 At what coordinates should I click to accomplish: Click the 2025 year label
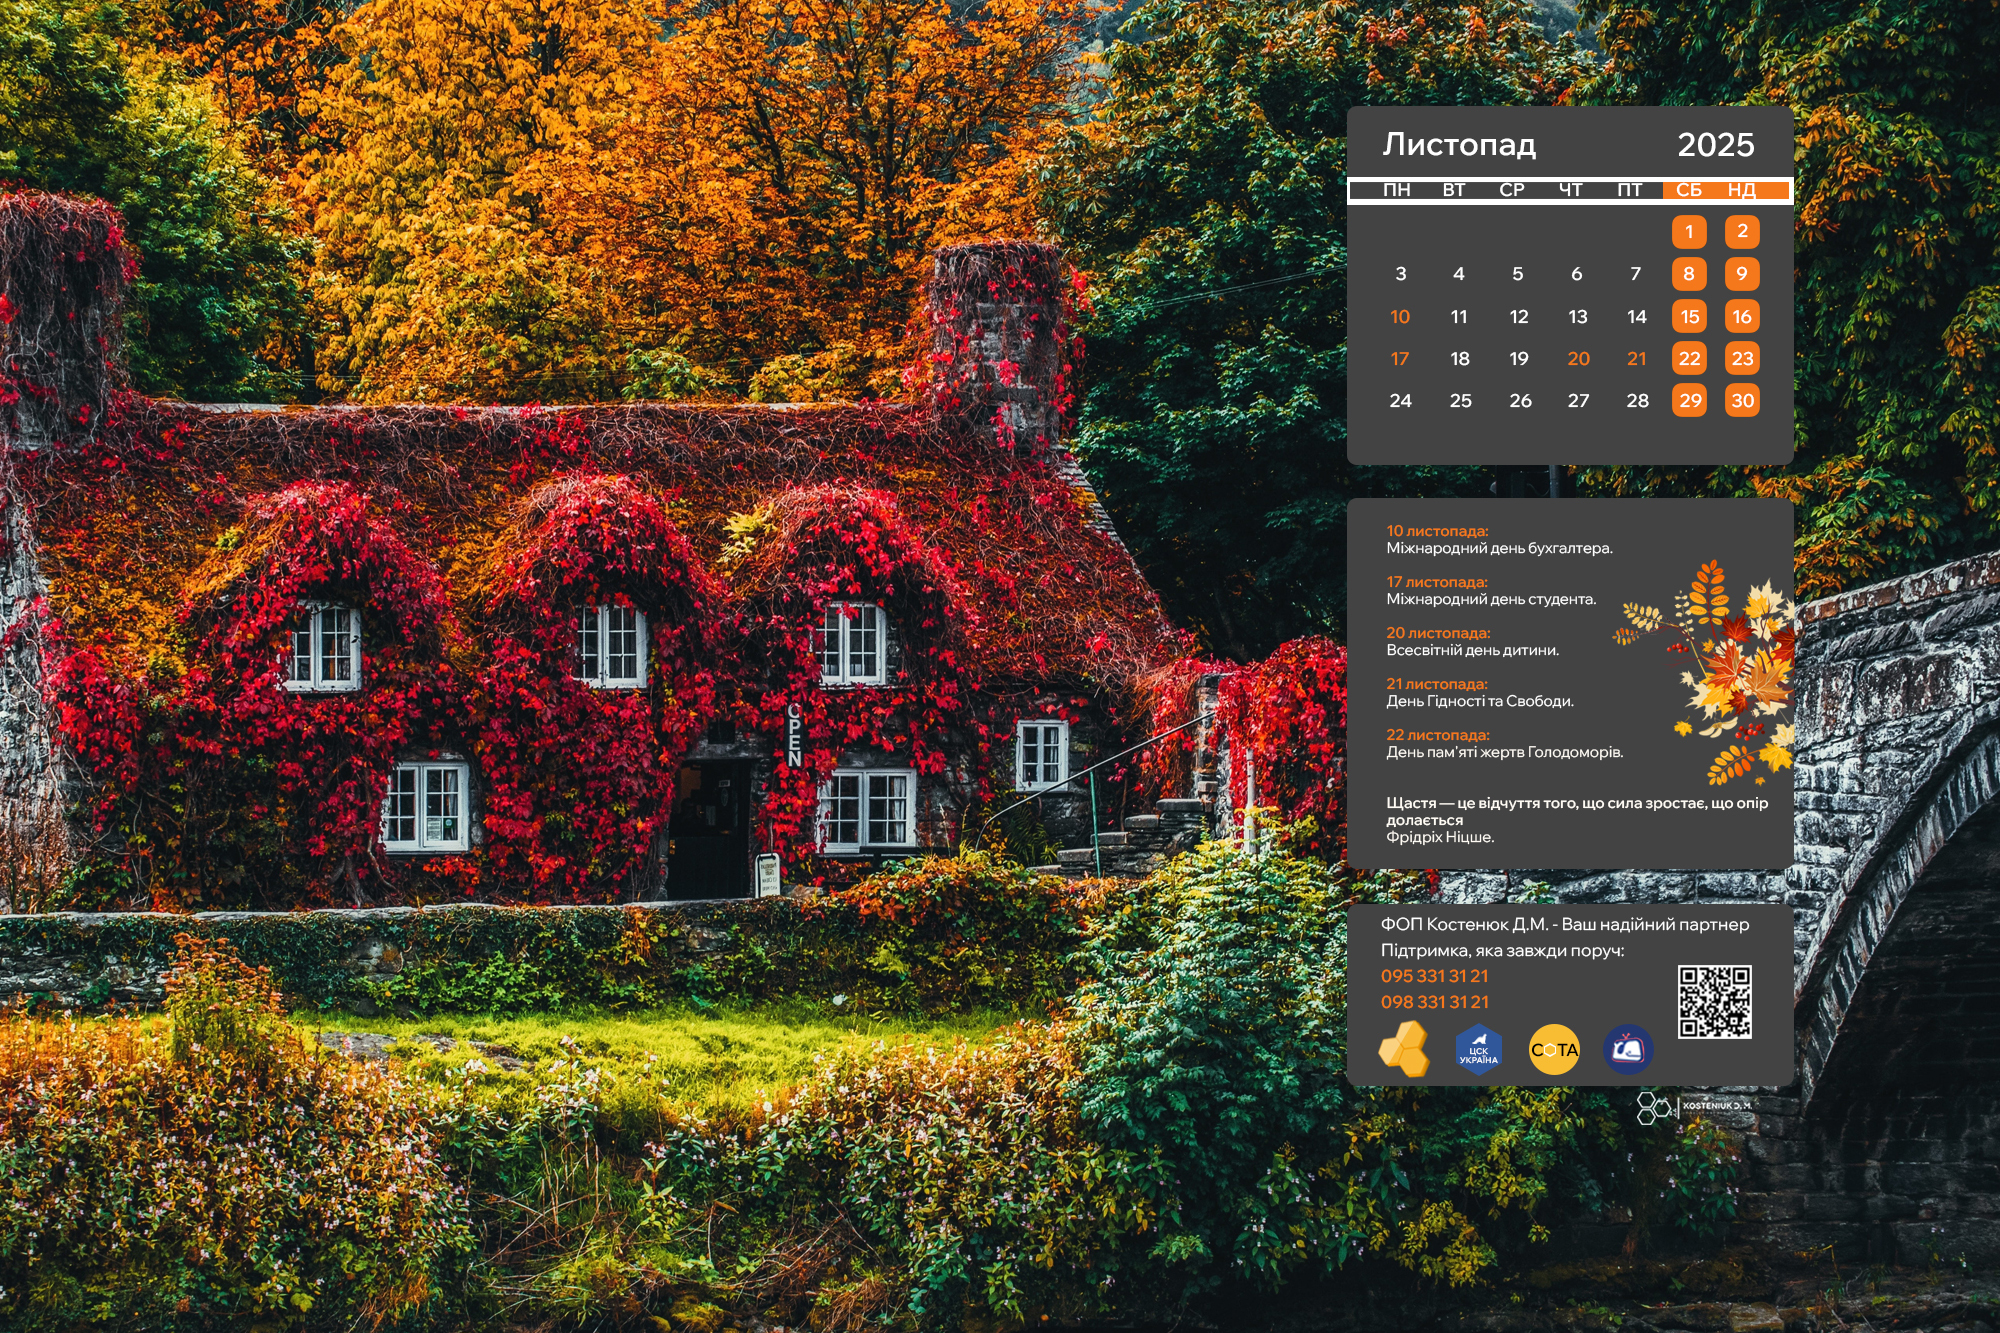click(x=1715, y=145)
